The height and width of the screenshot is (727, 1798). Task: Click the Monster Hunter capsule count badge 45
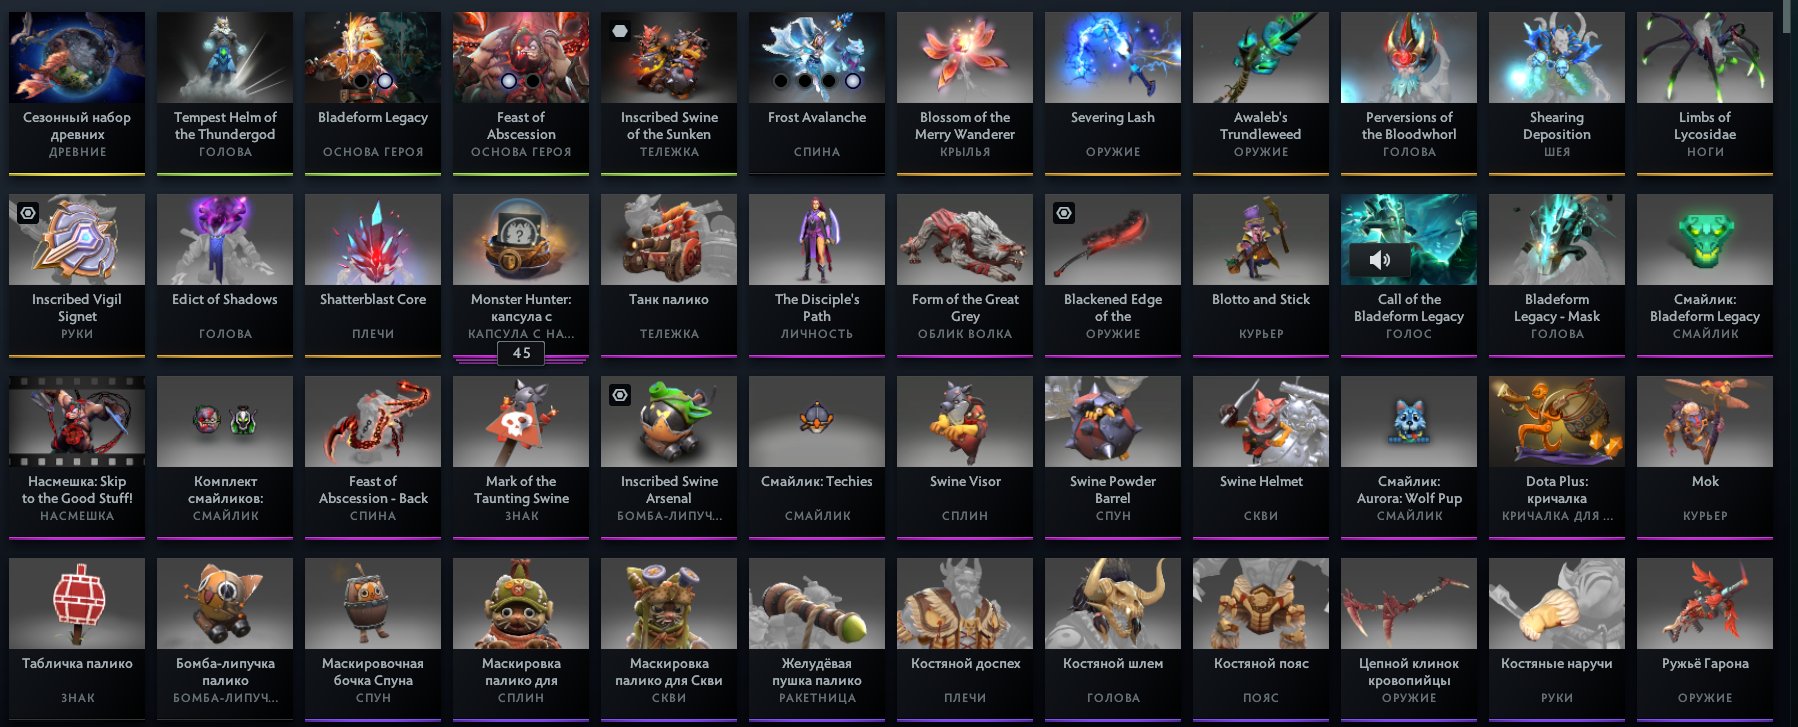[x=521, y=353]
